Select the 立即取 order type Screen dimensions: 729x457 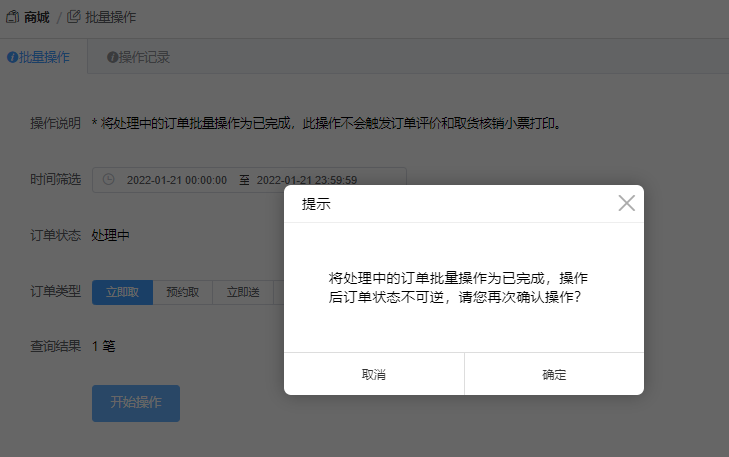(x=122, y=292)
